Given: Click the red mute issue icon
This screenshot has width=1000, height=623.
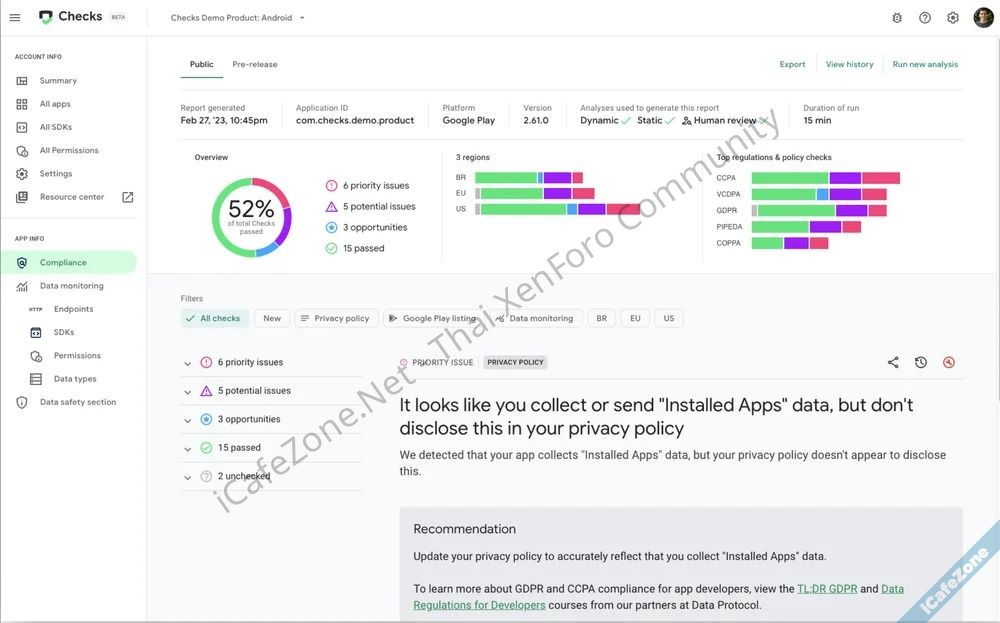Looking at the screenshot, I should [x=949, y=362].
